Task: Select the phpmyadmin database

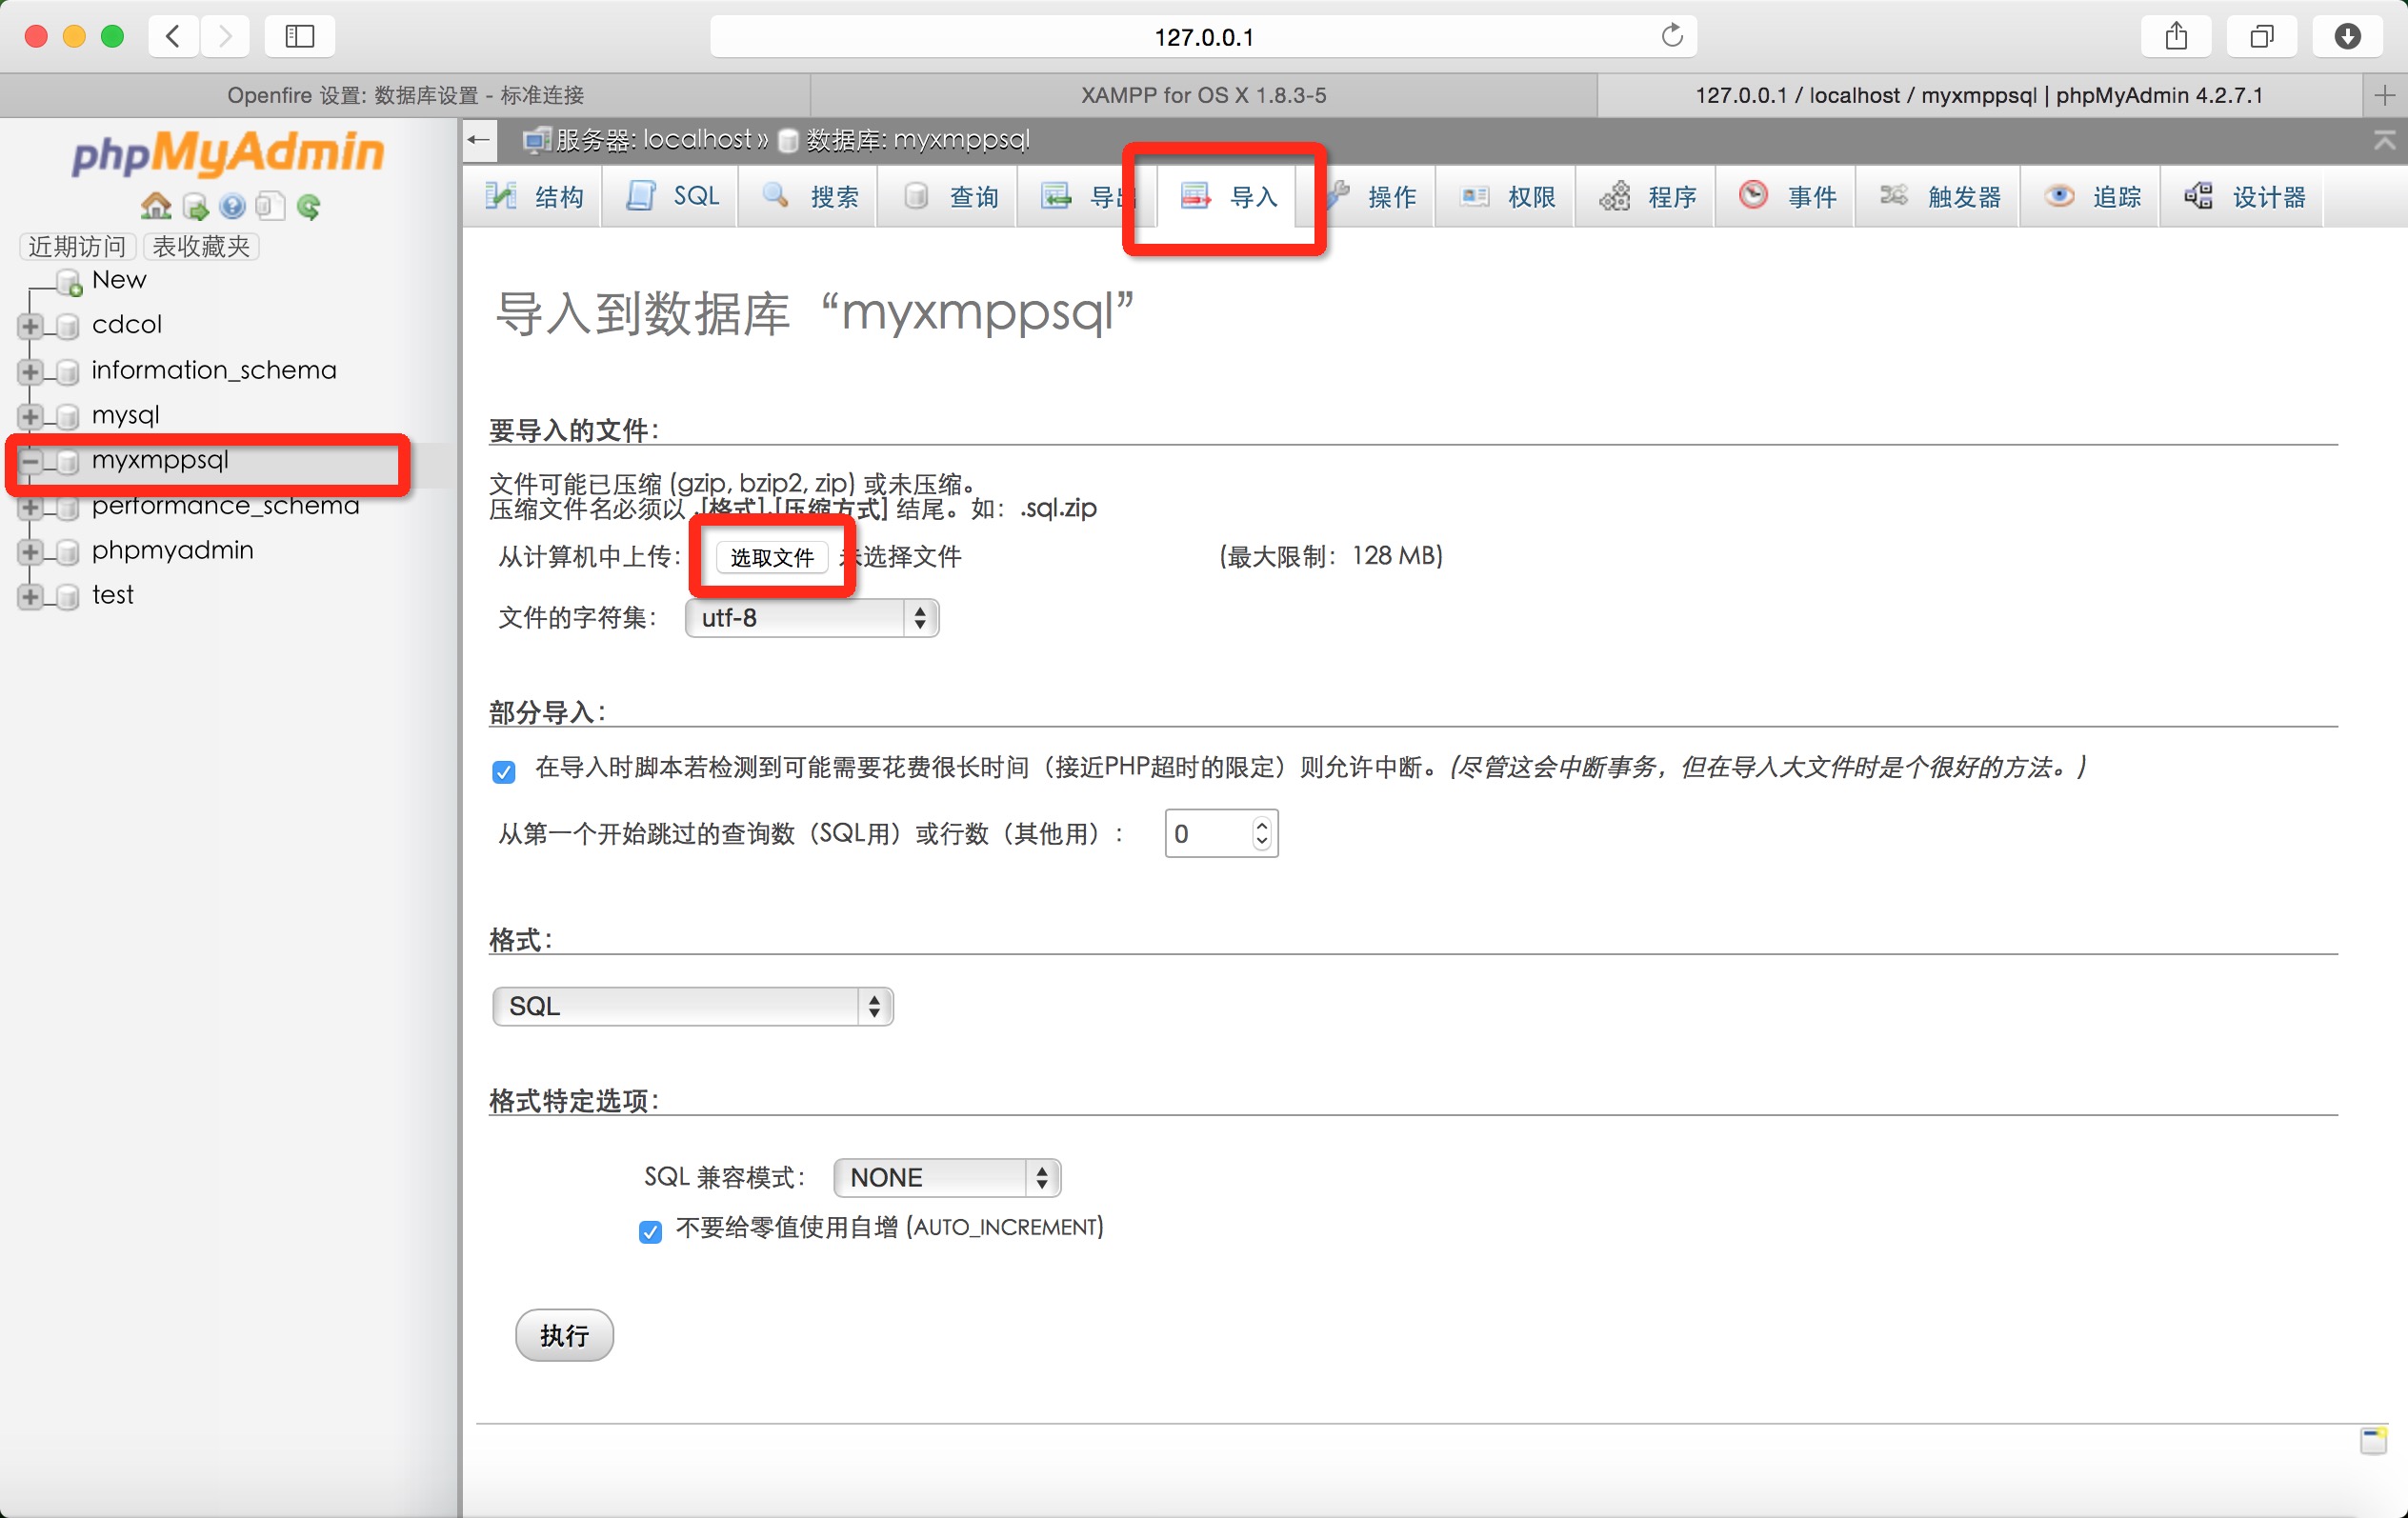Action: tap(173, 550)
